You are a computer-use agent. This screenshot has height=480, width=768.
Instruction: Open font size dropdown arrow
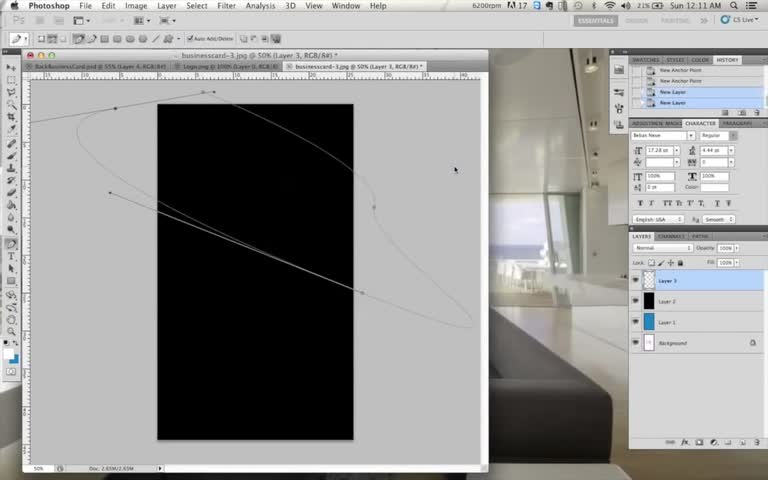point(677,150)
